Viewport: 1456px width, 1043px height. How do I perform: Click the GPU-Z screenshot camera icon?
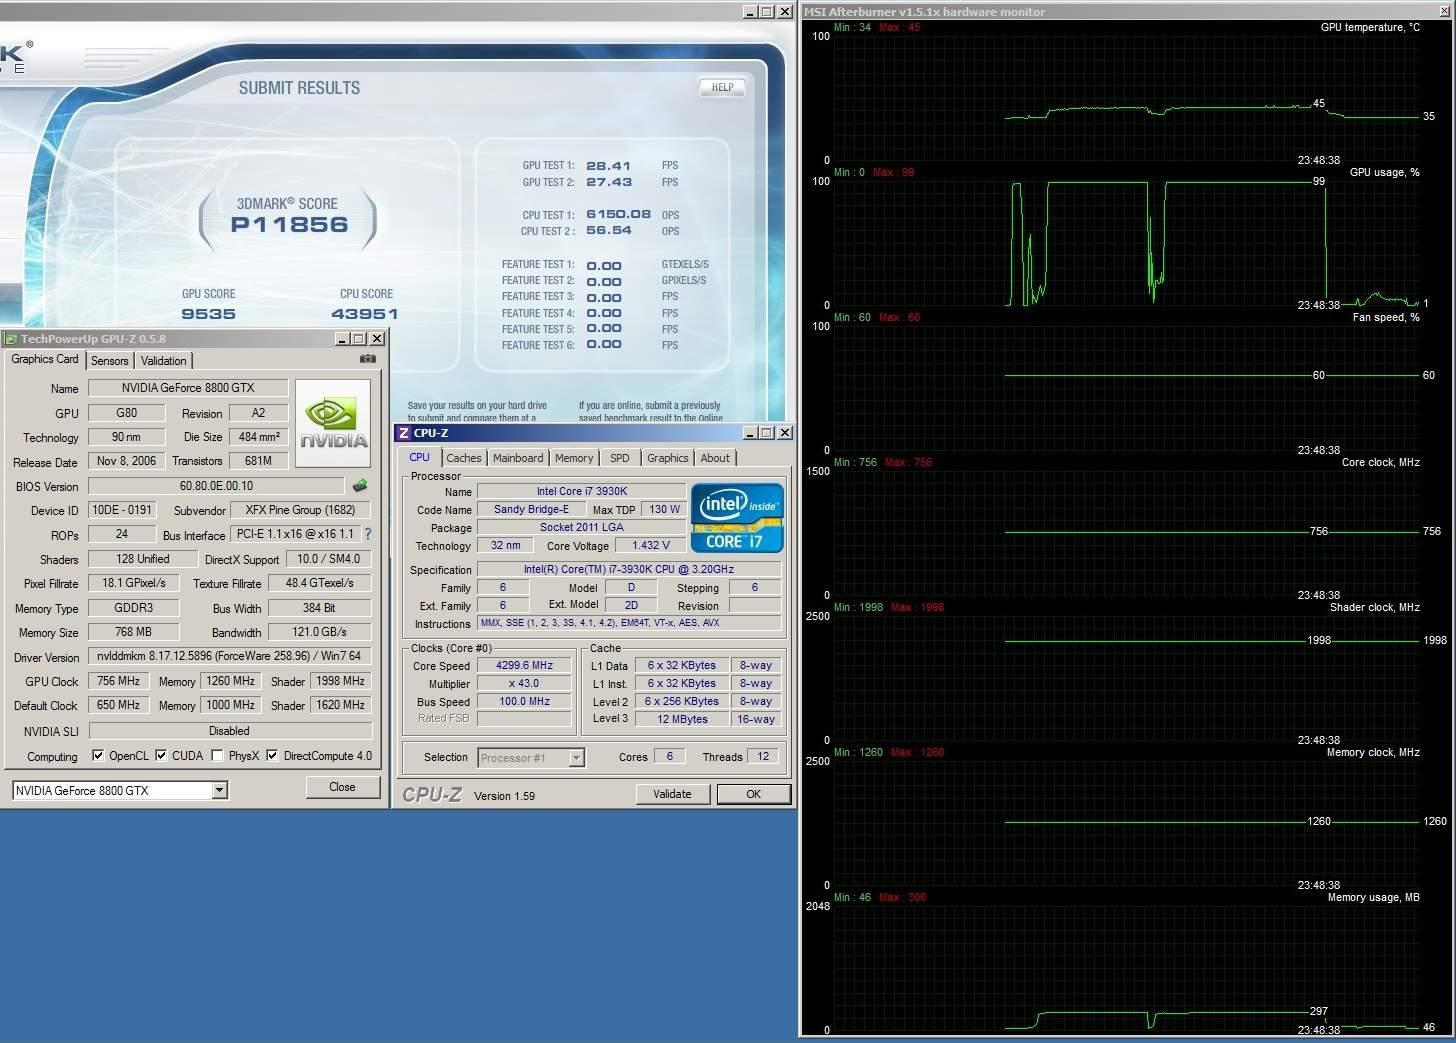pyautogui.click(x=368, y=359)
